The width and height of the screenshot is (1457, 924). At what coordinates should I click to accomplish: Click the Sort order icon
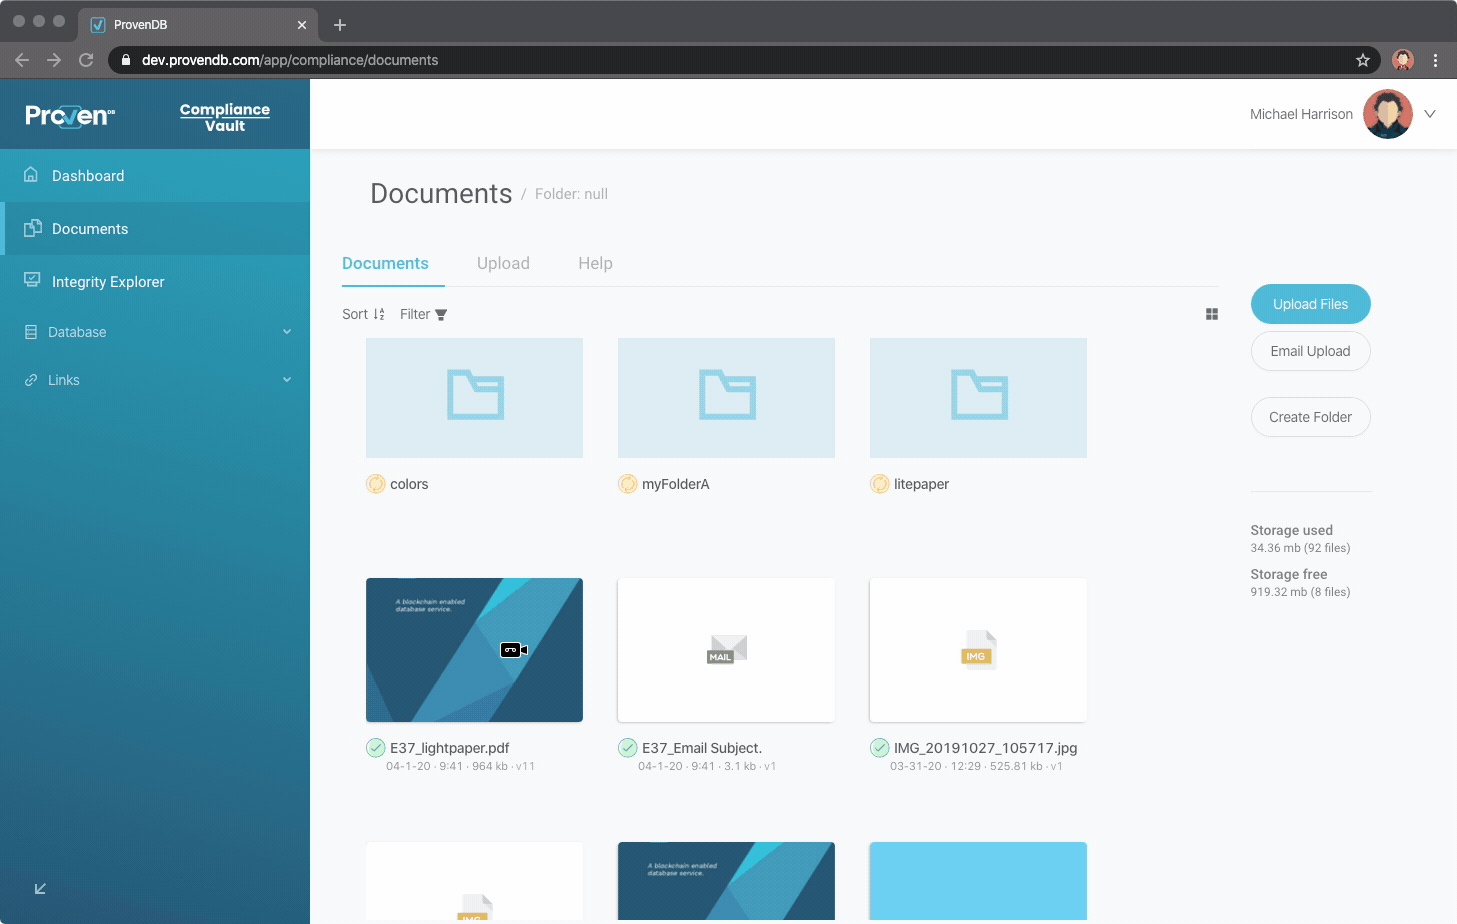coord(379,314)
